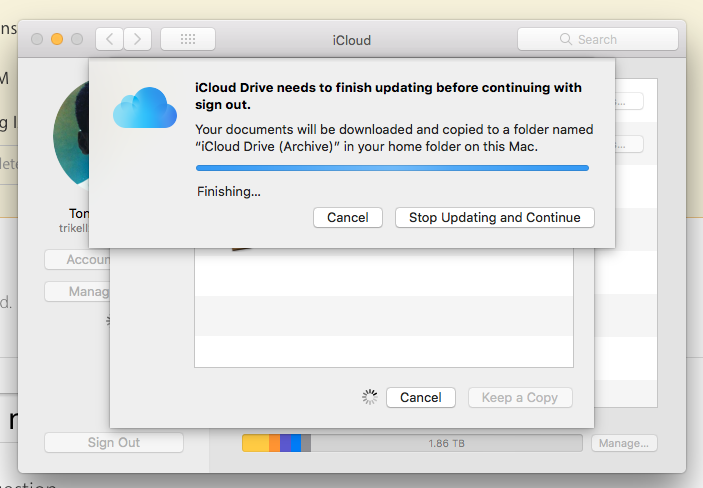Click the back navigation arrow
The height and width of the screenshot is (488, 703).
(x=109, y=39)
